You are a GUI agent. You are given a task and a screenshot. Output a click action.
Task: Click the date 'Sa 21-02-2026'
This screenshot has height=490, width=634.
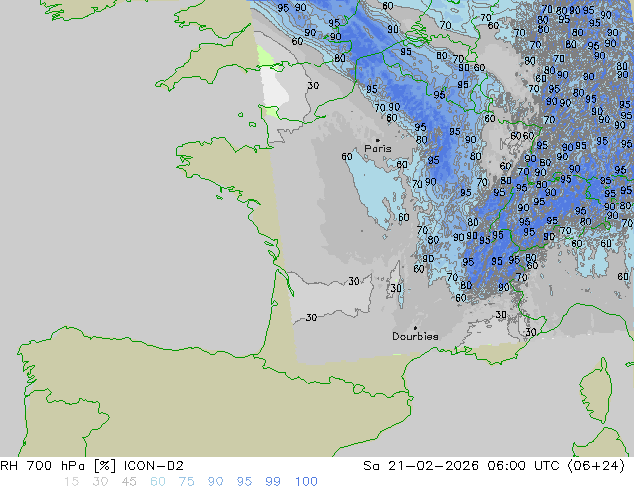click(421, 466)
